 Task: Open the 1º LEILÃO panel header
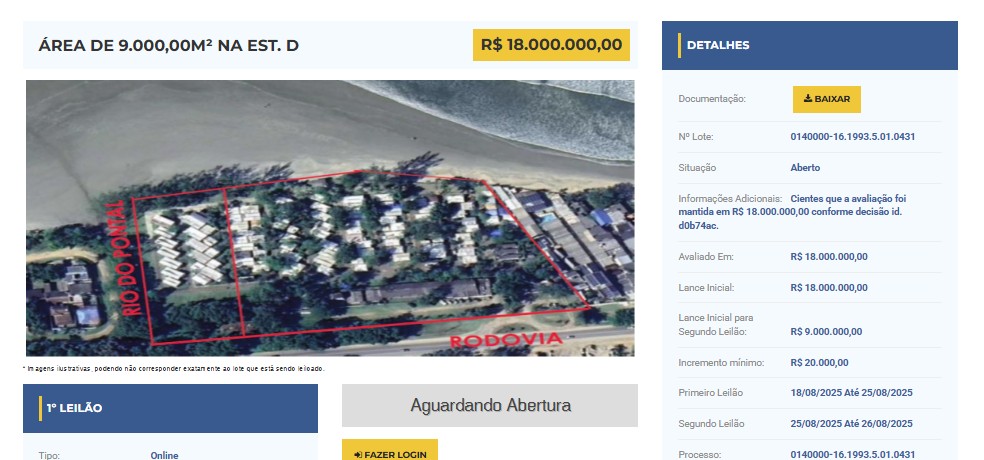tap(170, 409)
